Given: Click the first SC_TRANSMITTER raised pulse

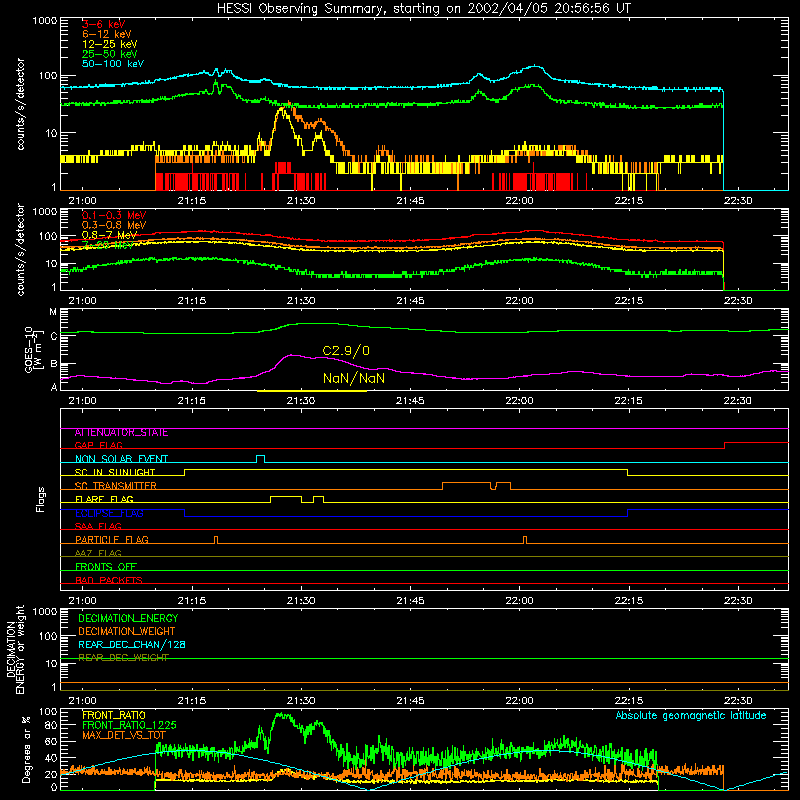Looking at the screenshot, I should click(x=466, y=485).
